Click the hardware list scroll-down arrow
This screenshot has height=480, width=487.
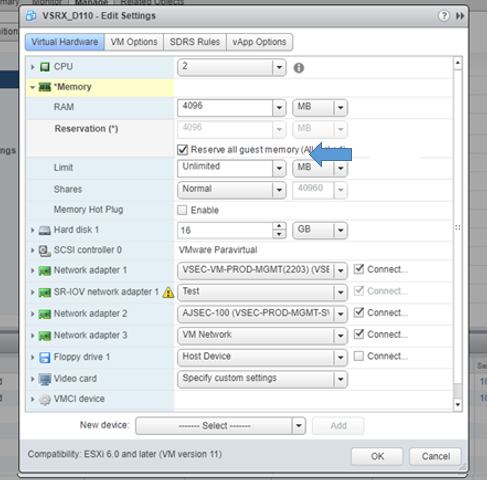pos(458,404)
